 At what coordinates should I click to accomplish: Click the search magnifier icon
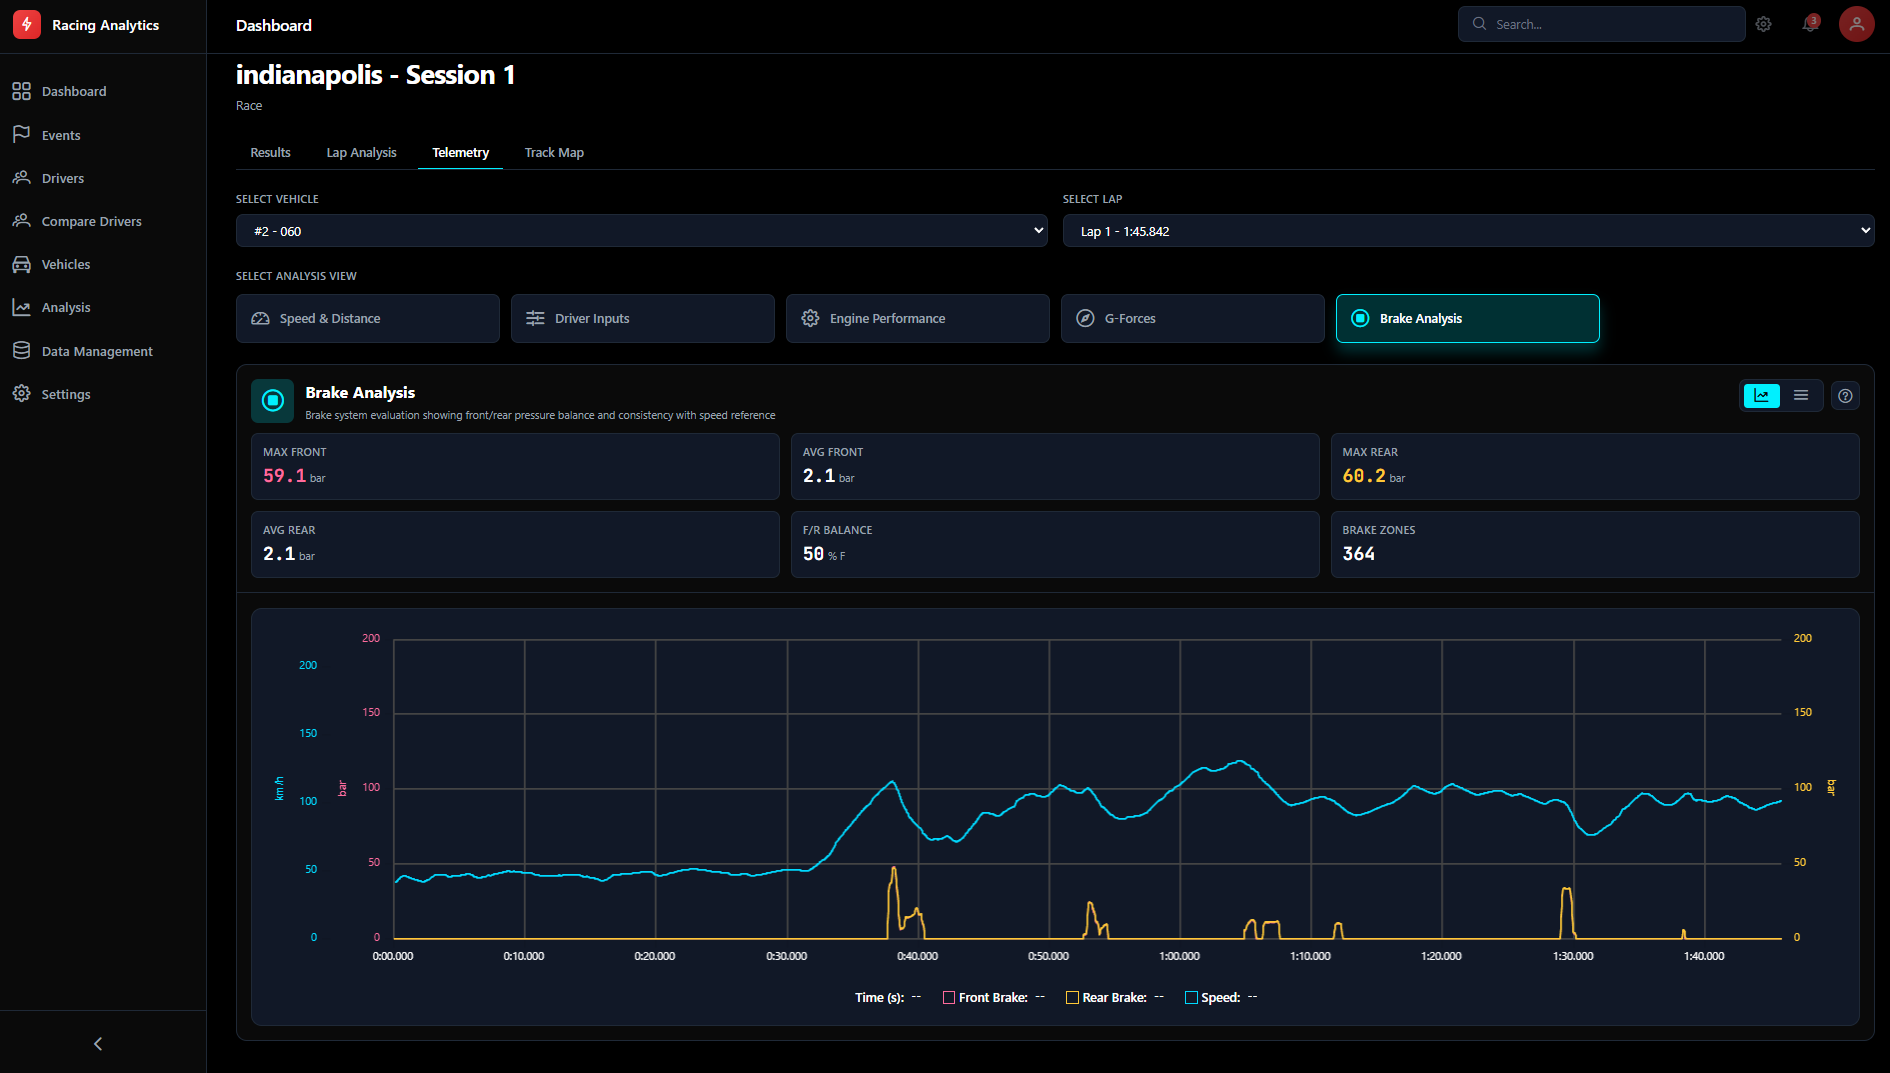point(1479,24)
